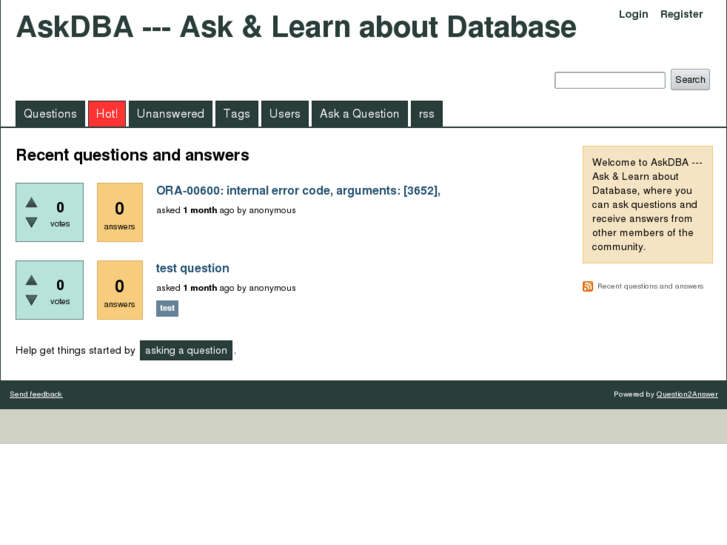Open the Questions tab
Screen dimensions: 727x545
(50, 114)
